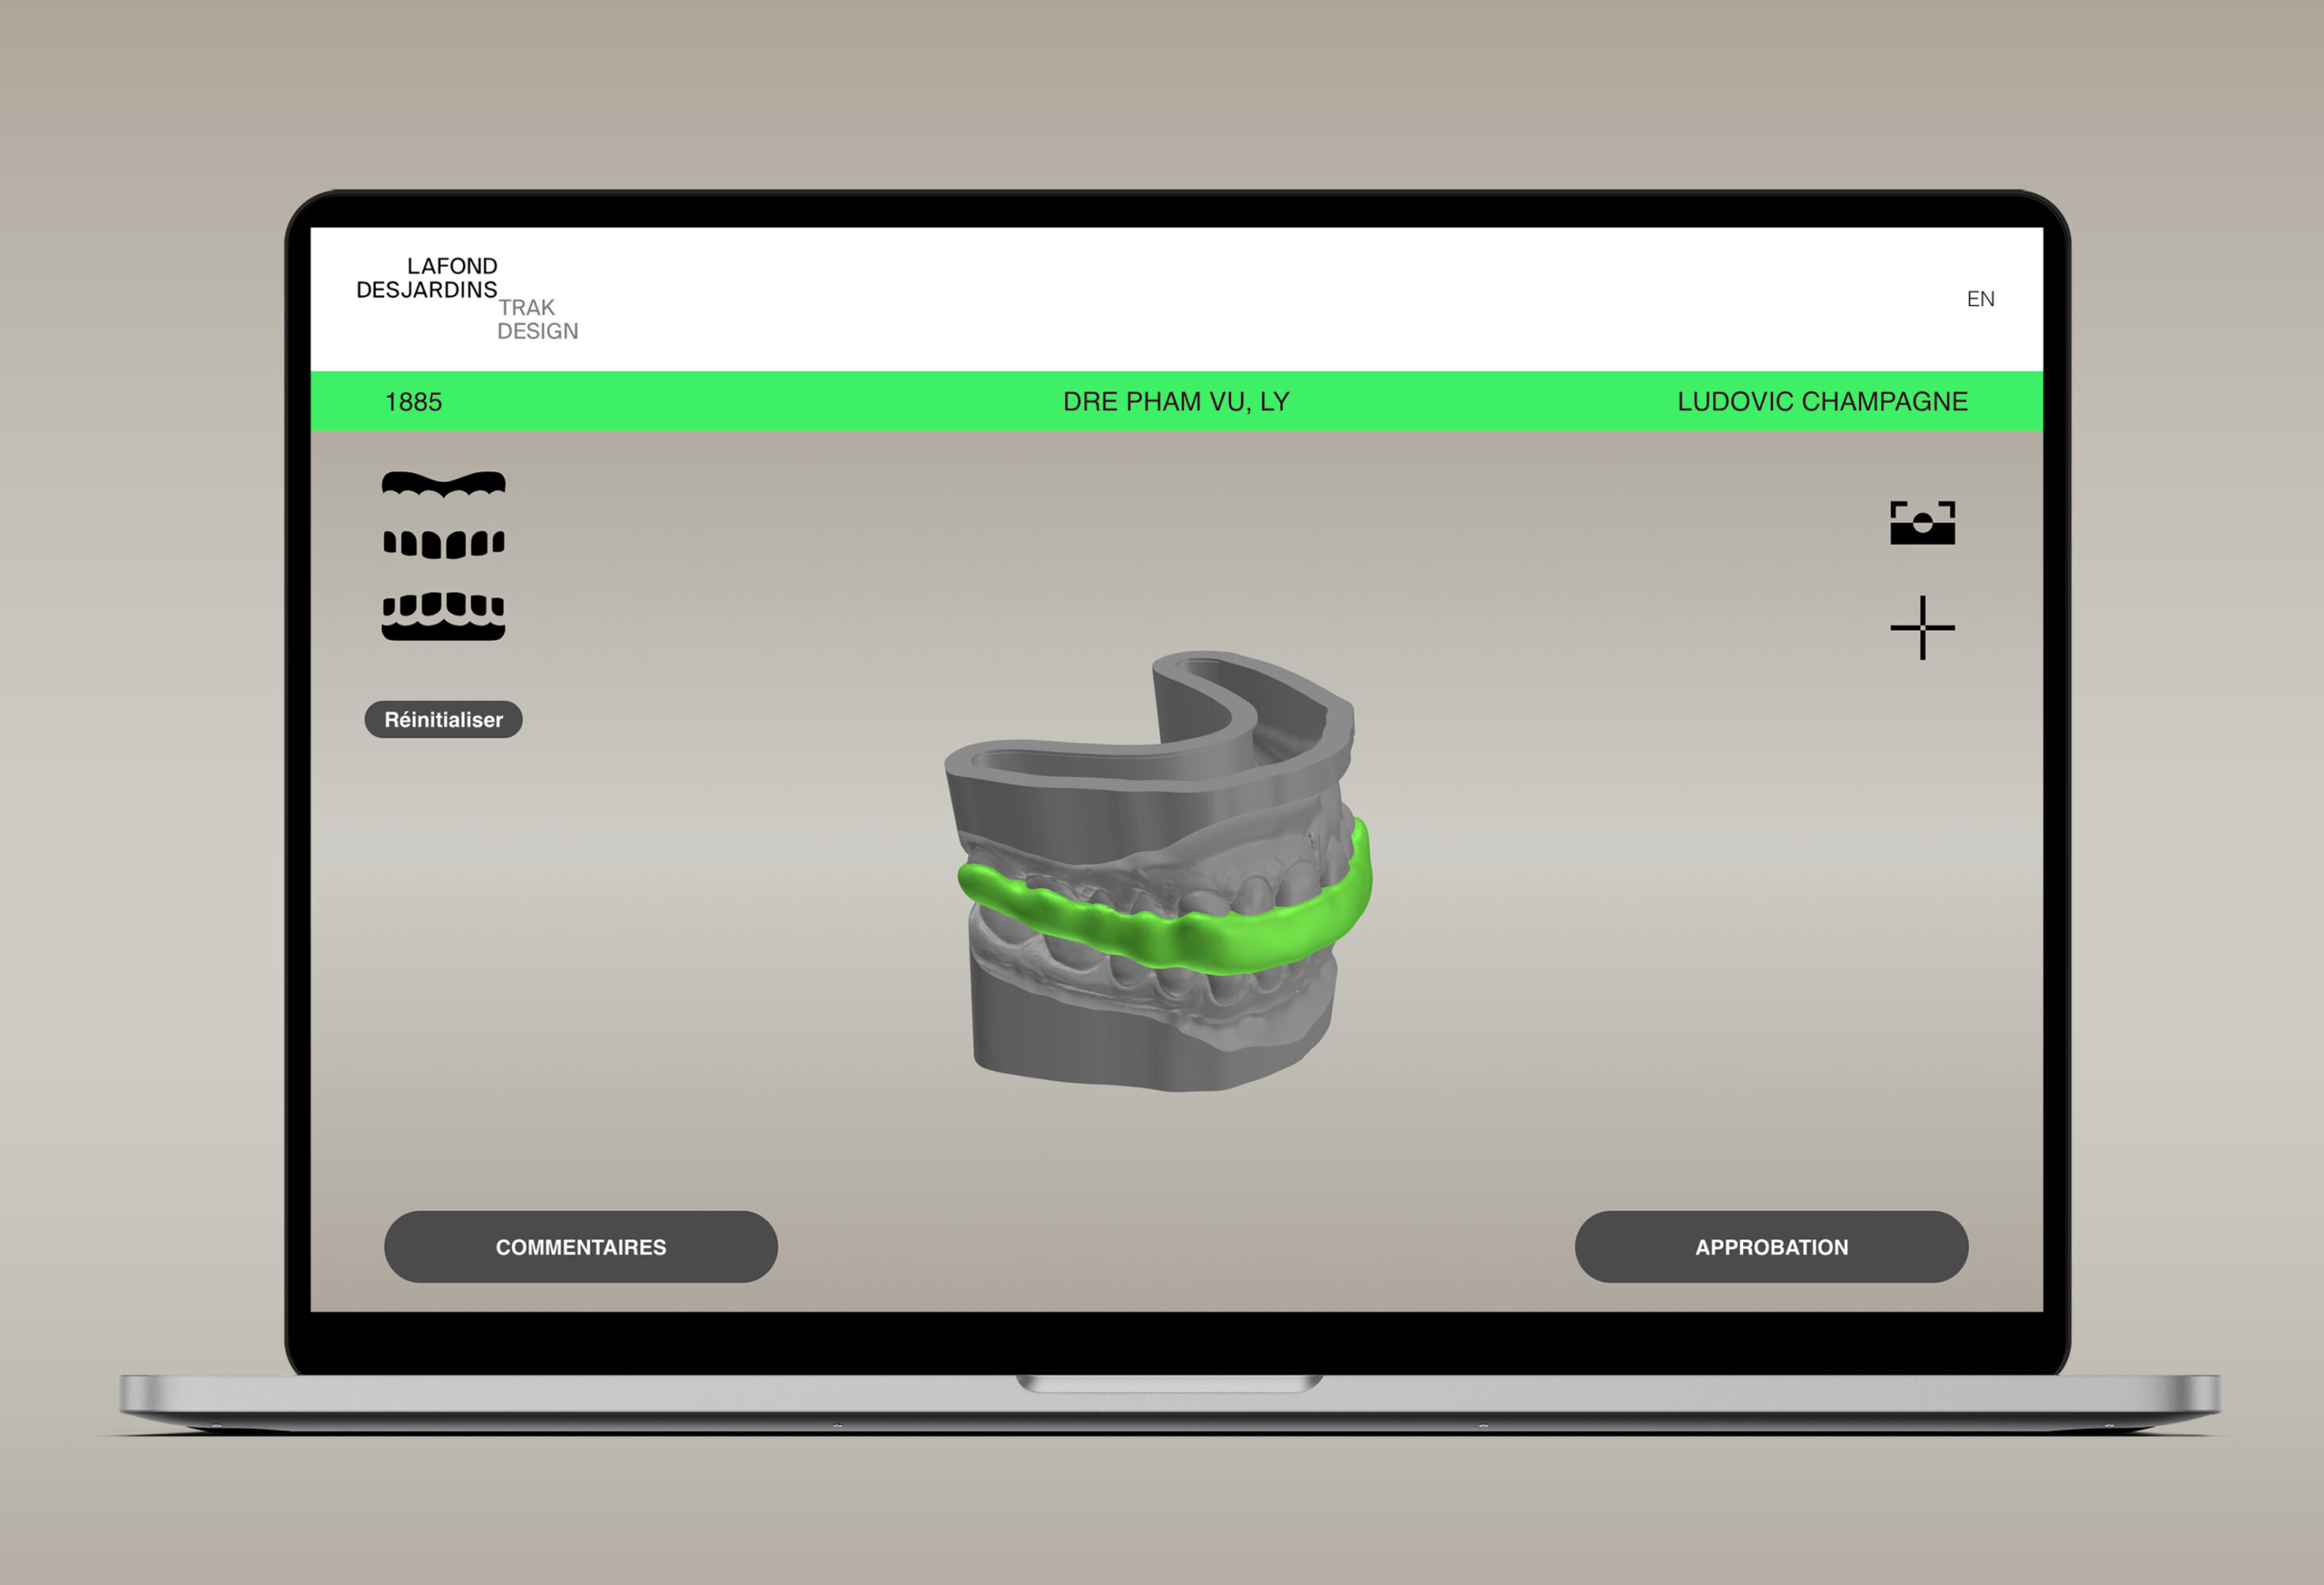Take a screenshot with the capture icon
Screen dimensions: 2324x1585
1922,523
